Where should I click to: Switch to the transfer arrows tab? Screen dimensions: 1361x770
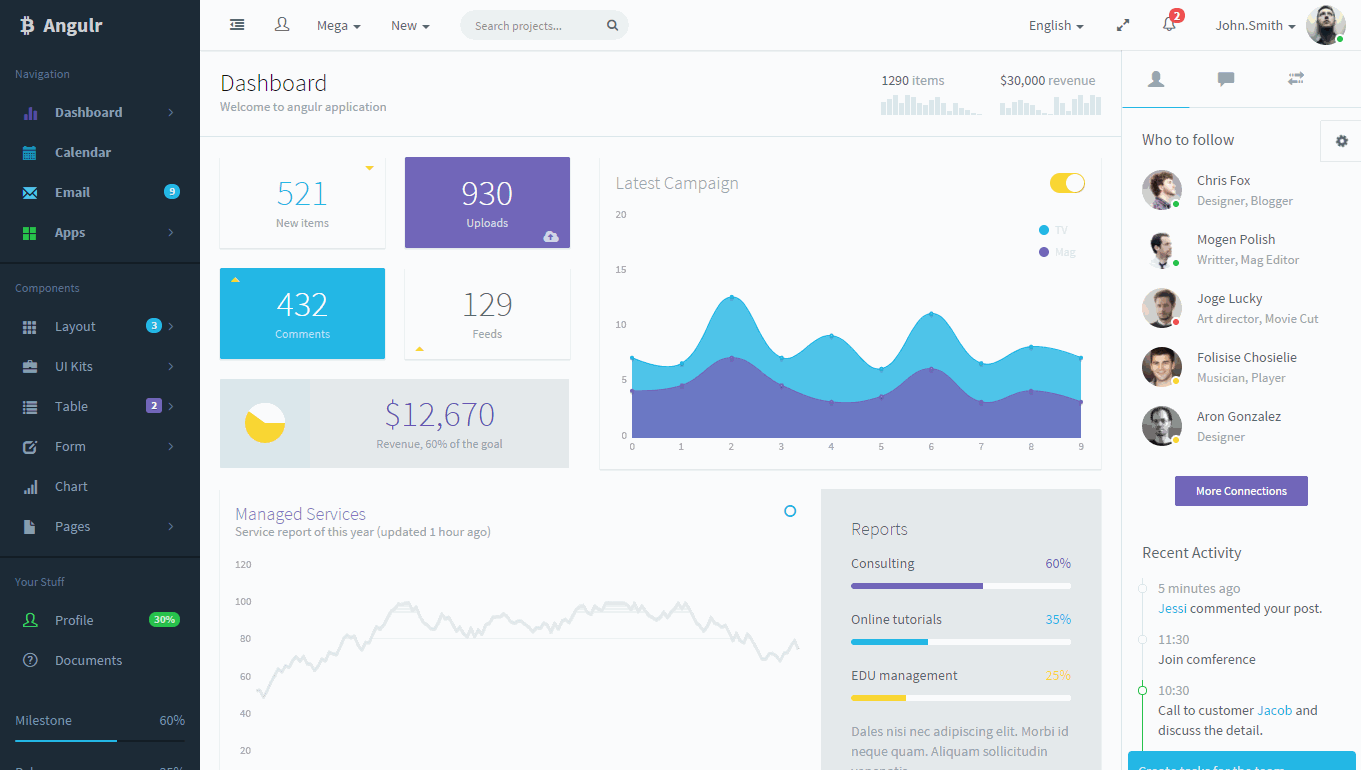[x=1296, y=79]
